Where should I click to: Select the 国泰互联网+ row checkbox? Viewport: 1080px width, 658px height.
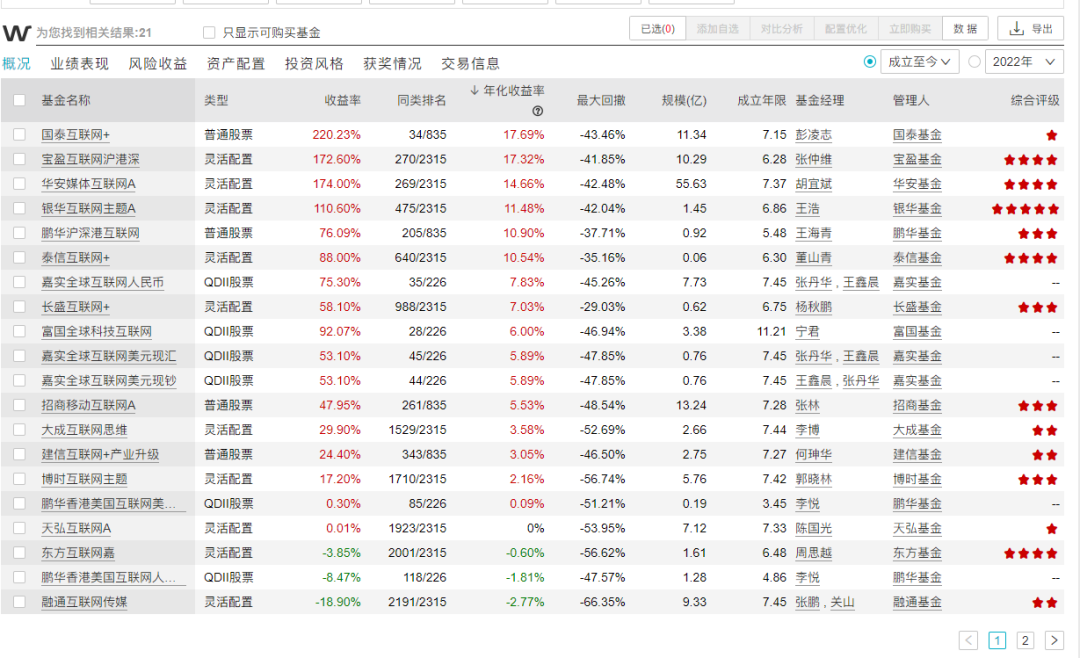[19, 135]
